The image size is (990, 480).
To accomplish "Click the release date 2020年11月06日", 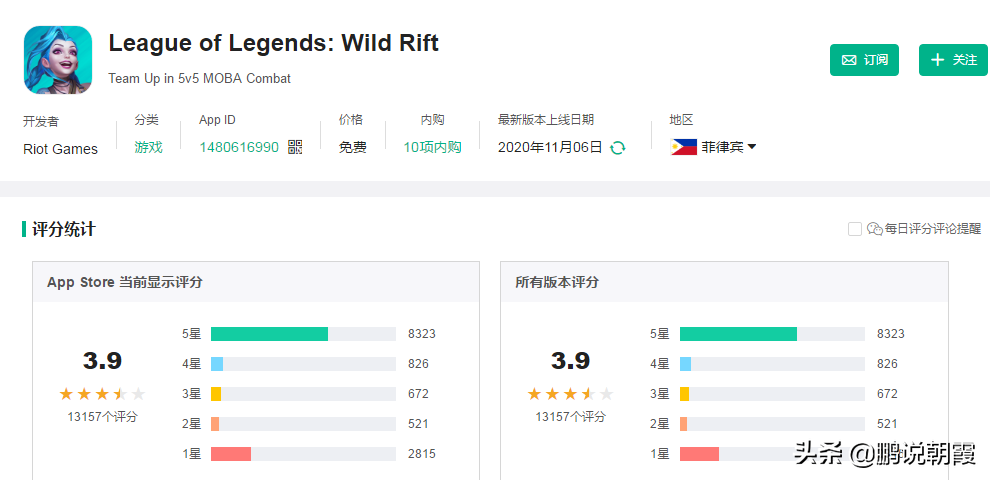I will pos(550,147).
